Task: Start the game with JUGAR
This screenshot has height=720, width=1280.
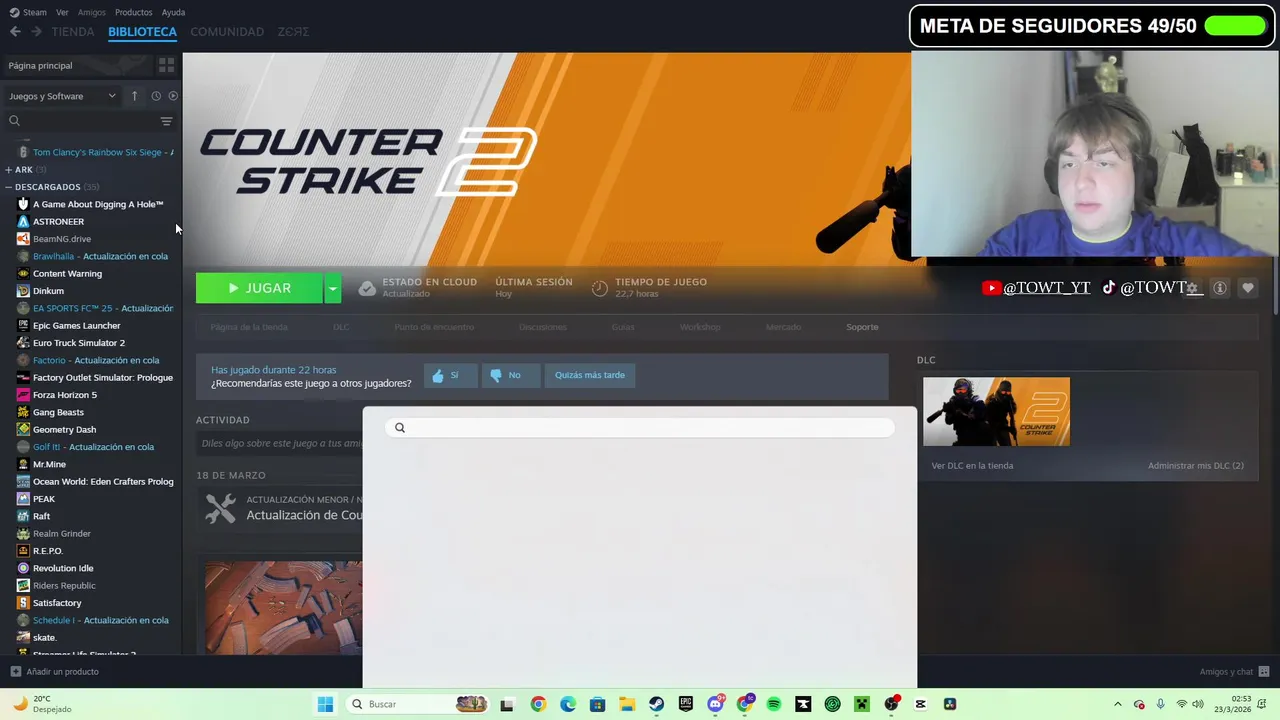Action: point(259,288)
